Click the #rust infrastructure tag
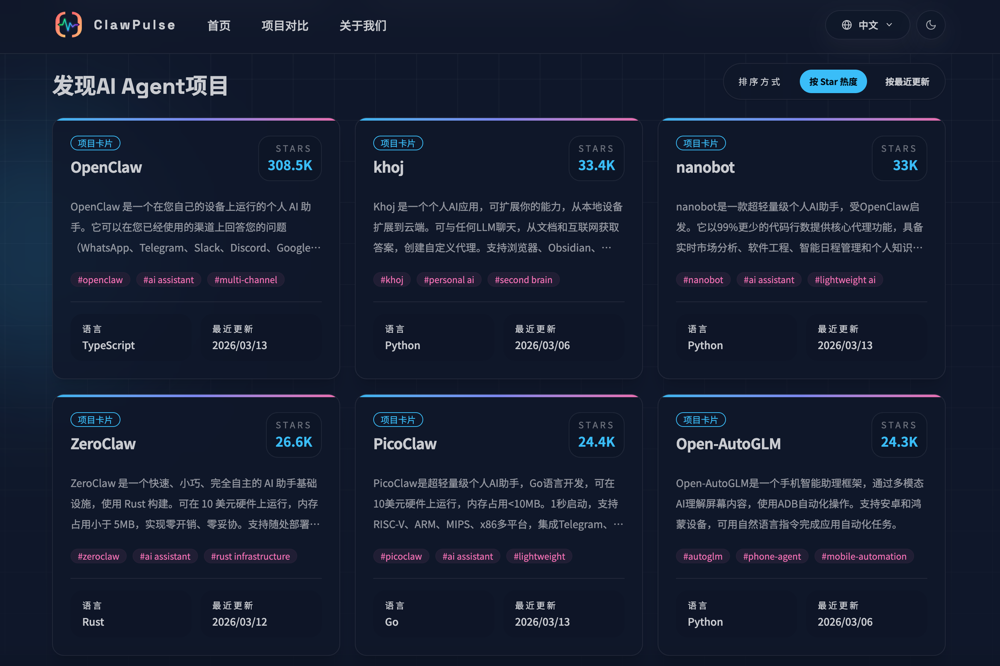 [250, 557]
